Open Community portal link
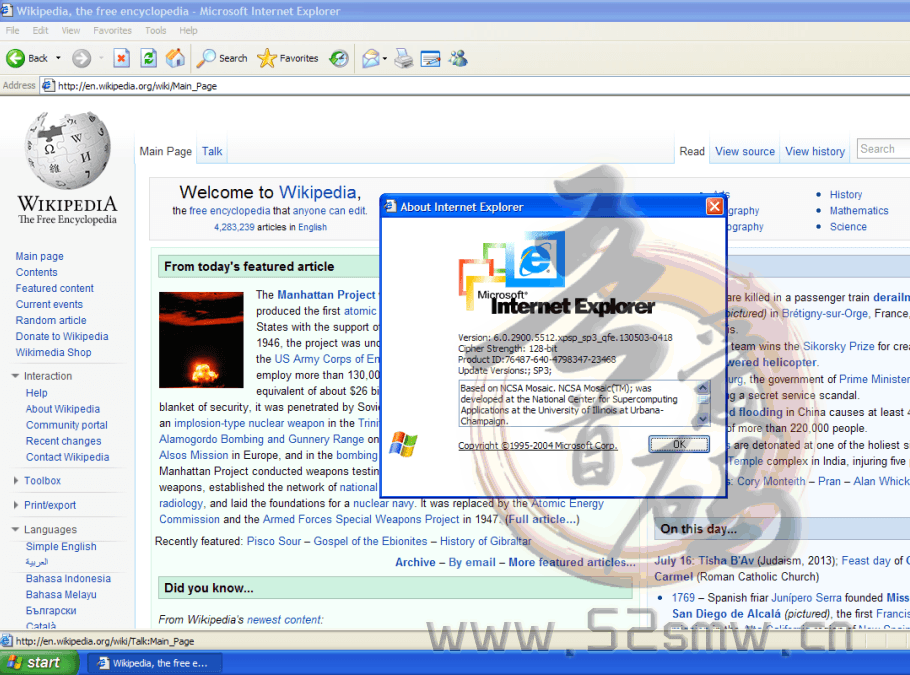This screenshot has width=910, height=675. 67,425
